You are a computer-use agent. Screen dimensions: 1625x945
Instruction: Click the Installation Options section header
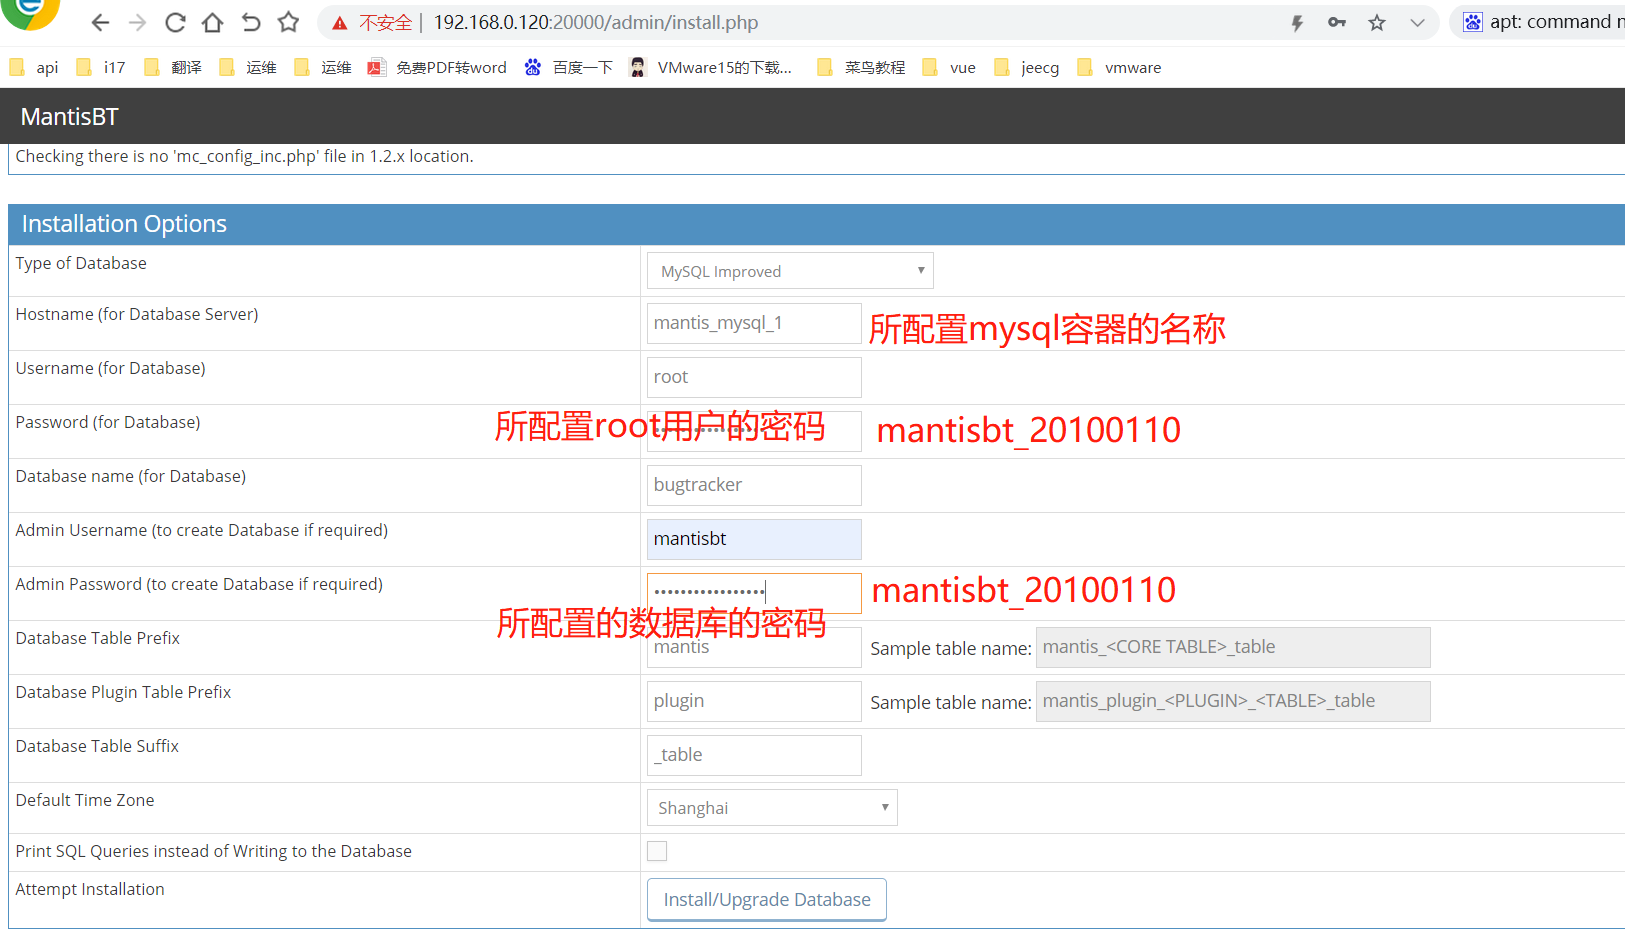coord(816,224)
